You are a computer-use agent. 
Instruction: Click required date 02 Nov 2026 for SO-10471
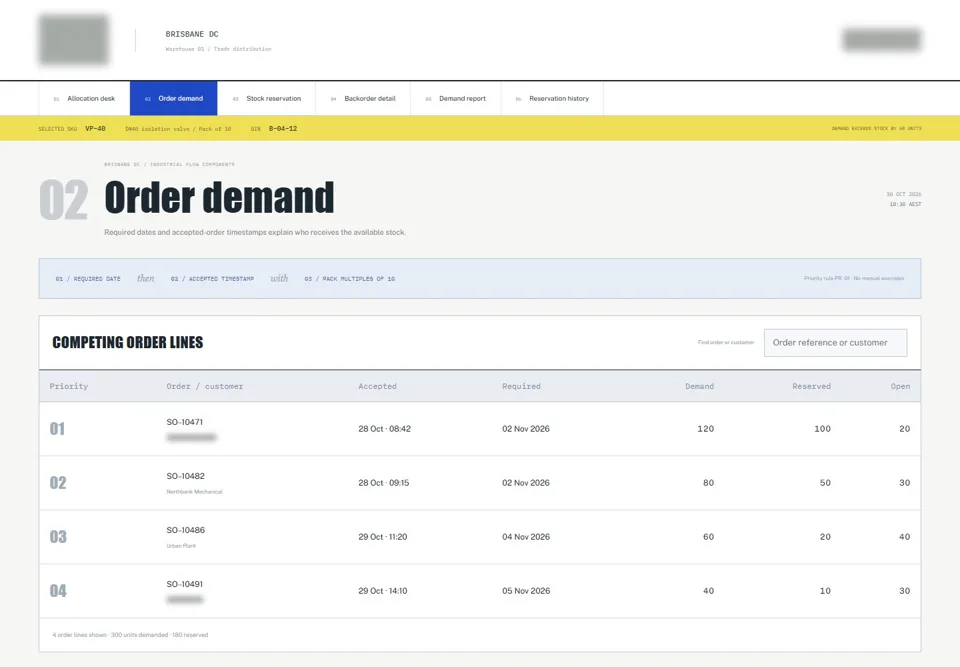[x=526, y=429]
